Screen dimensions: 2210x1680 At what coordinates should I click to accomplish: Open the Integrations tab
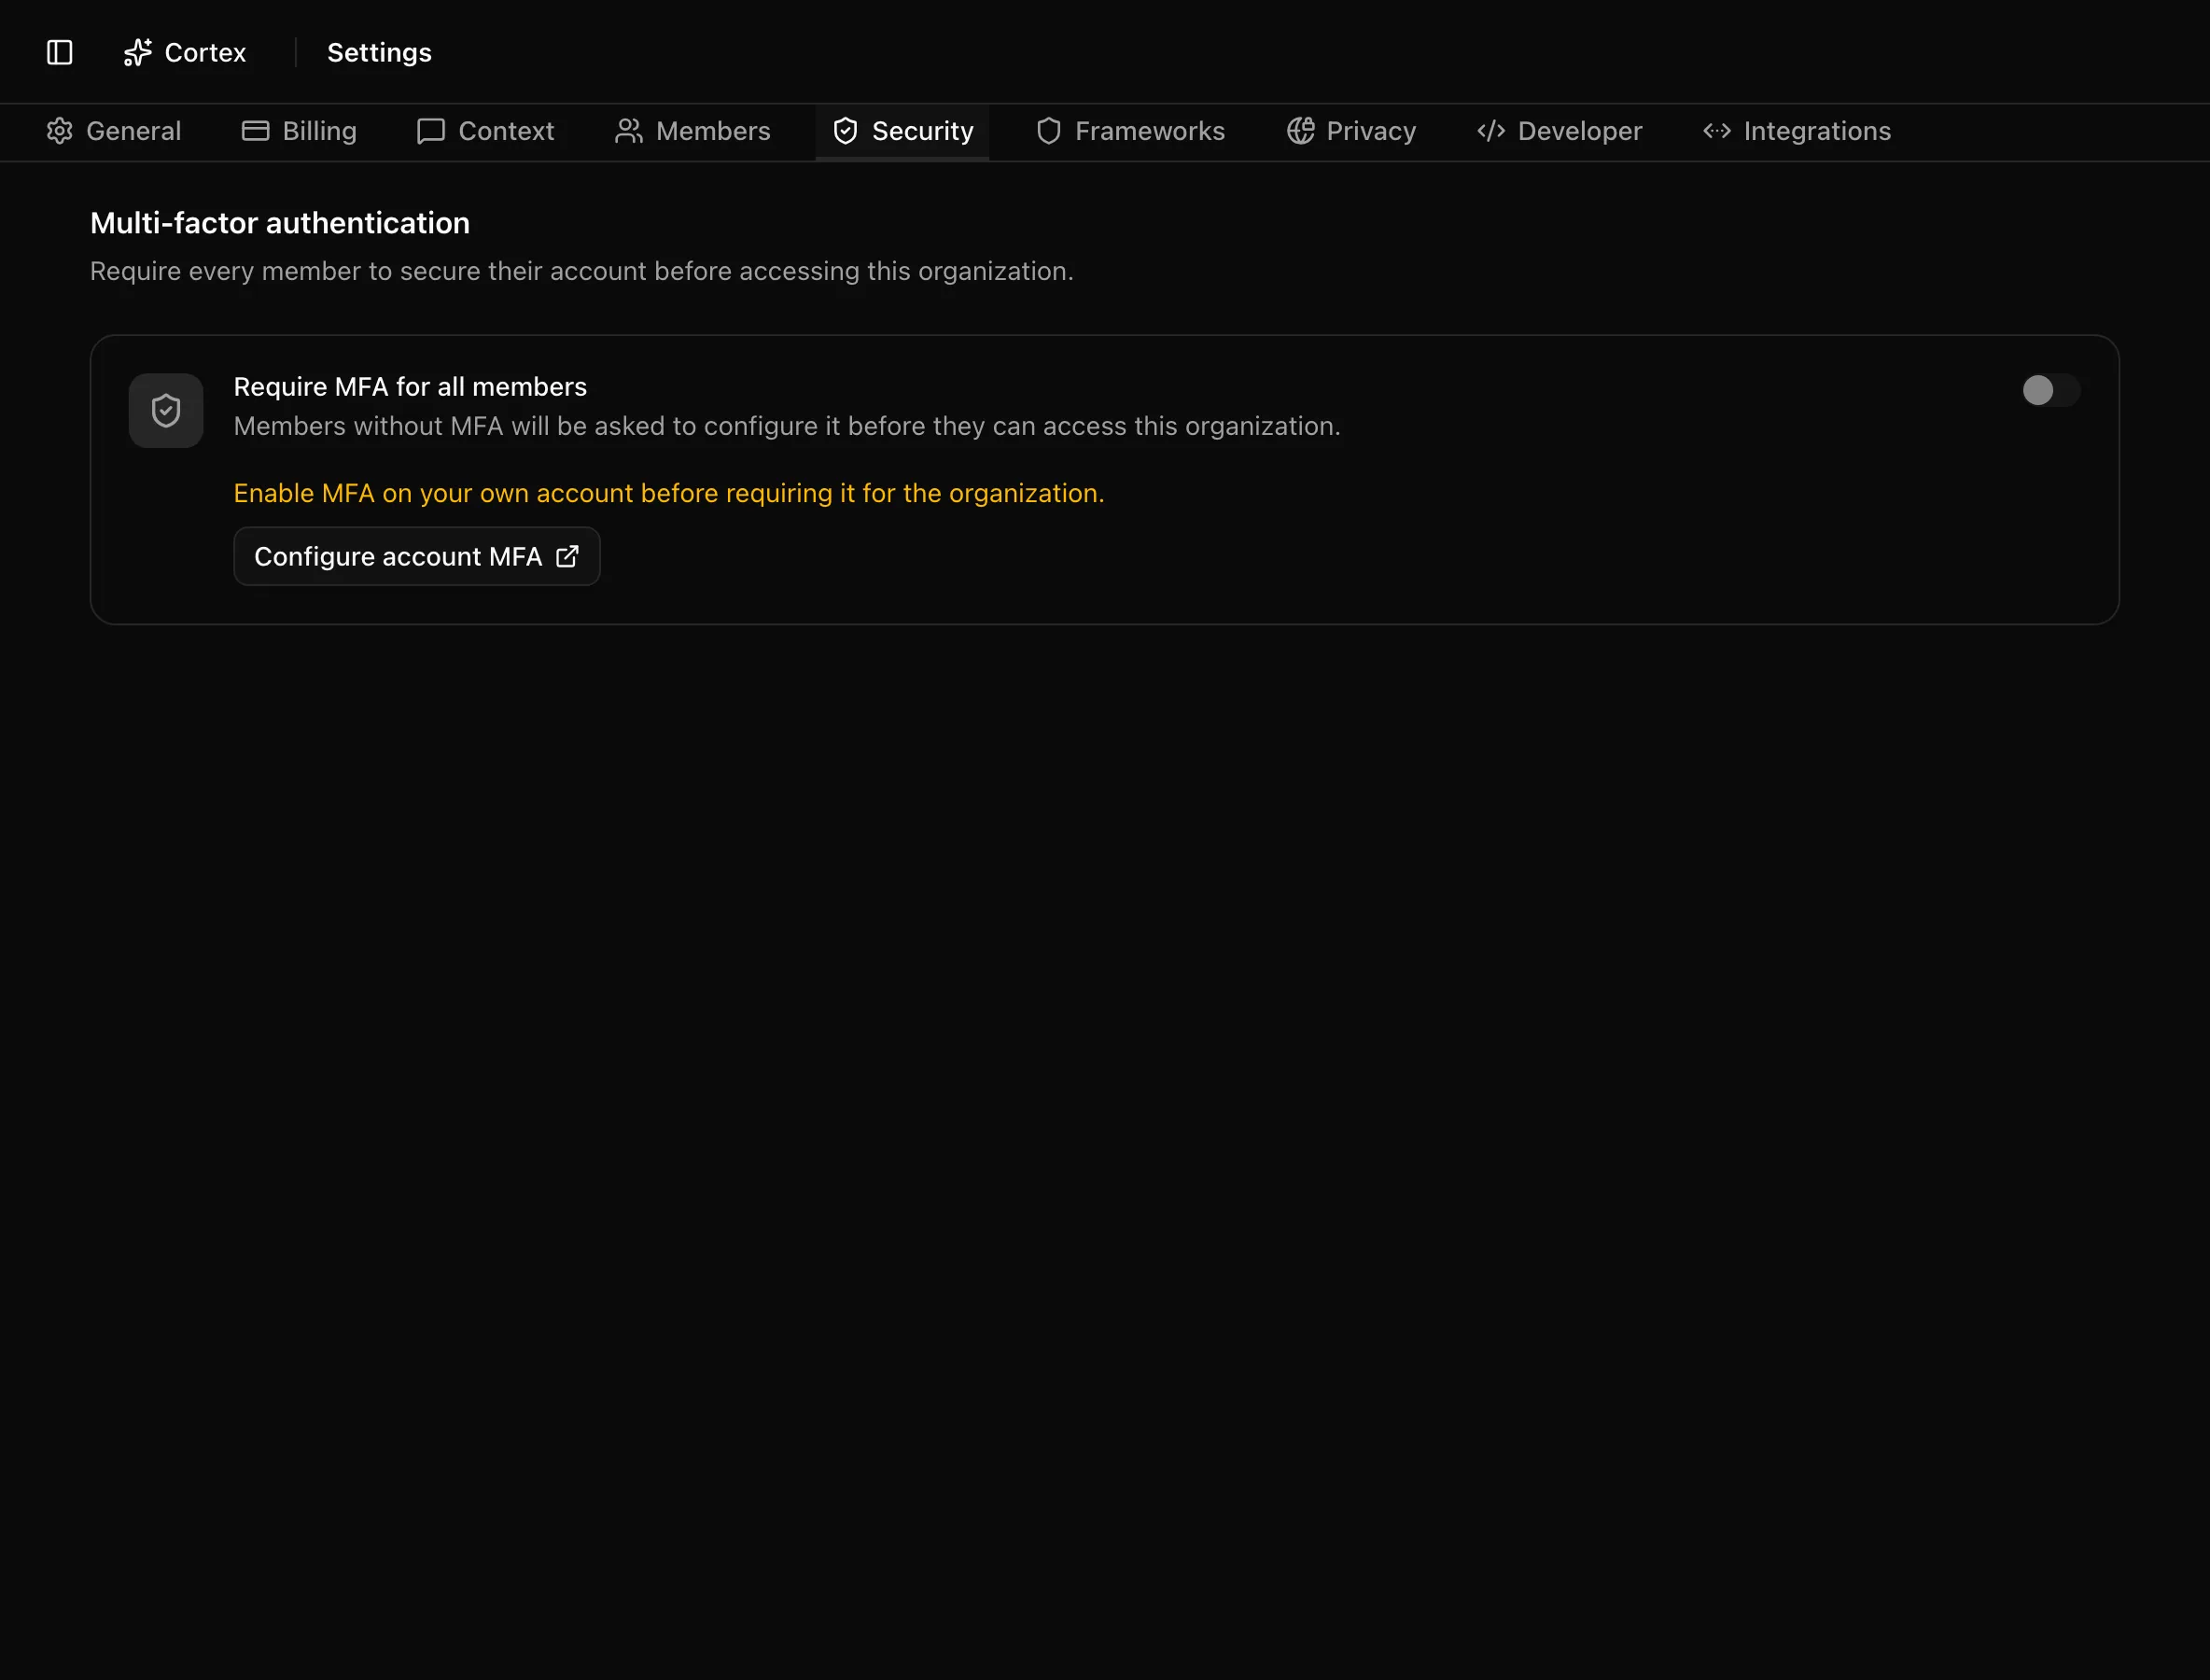1797,131
